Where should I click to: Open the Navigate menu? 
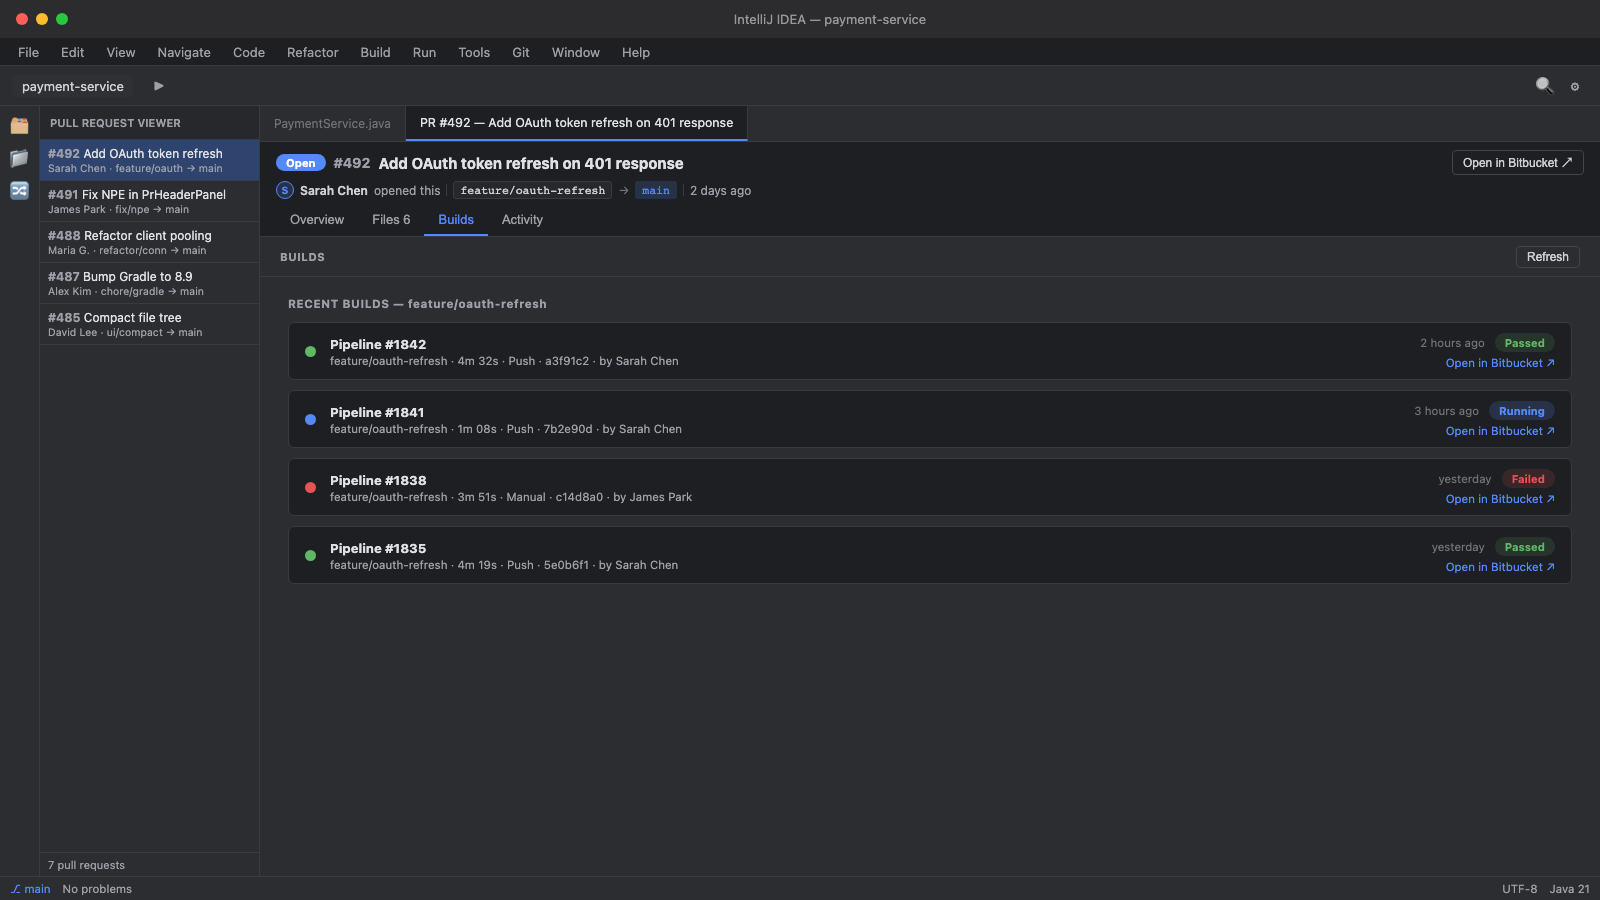tap(184, 52)
